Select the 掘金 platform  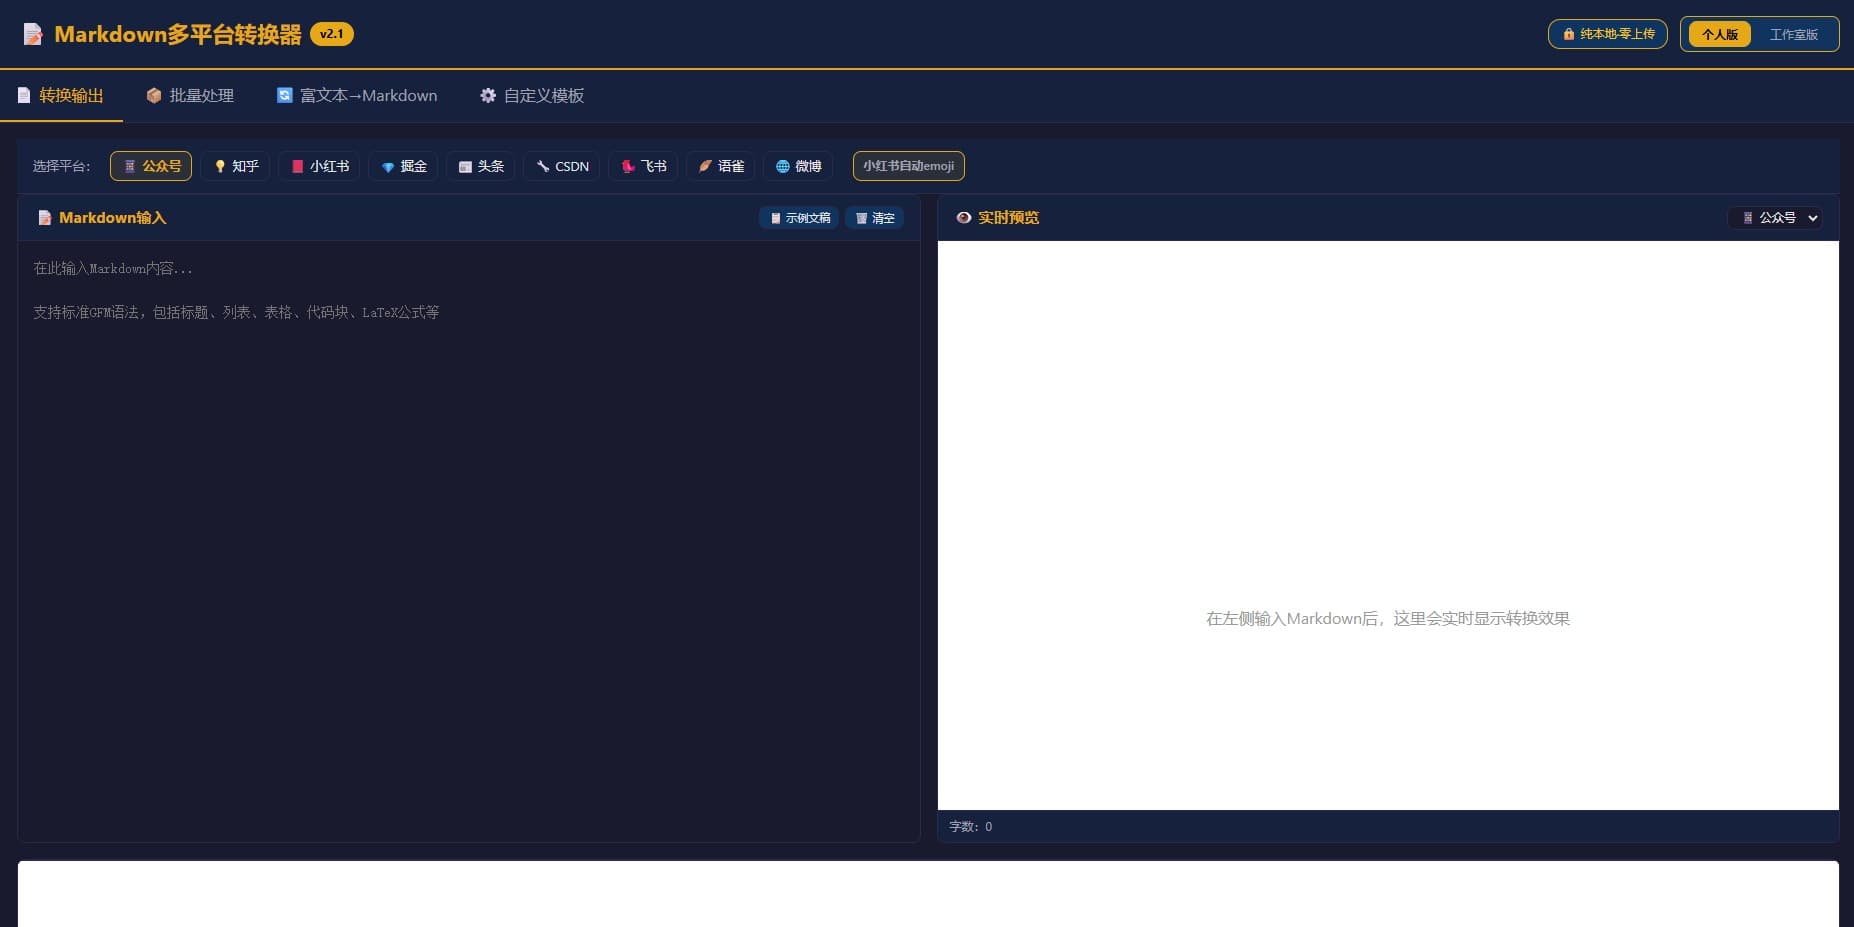pyautogui.click(x=404, y=166)
